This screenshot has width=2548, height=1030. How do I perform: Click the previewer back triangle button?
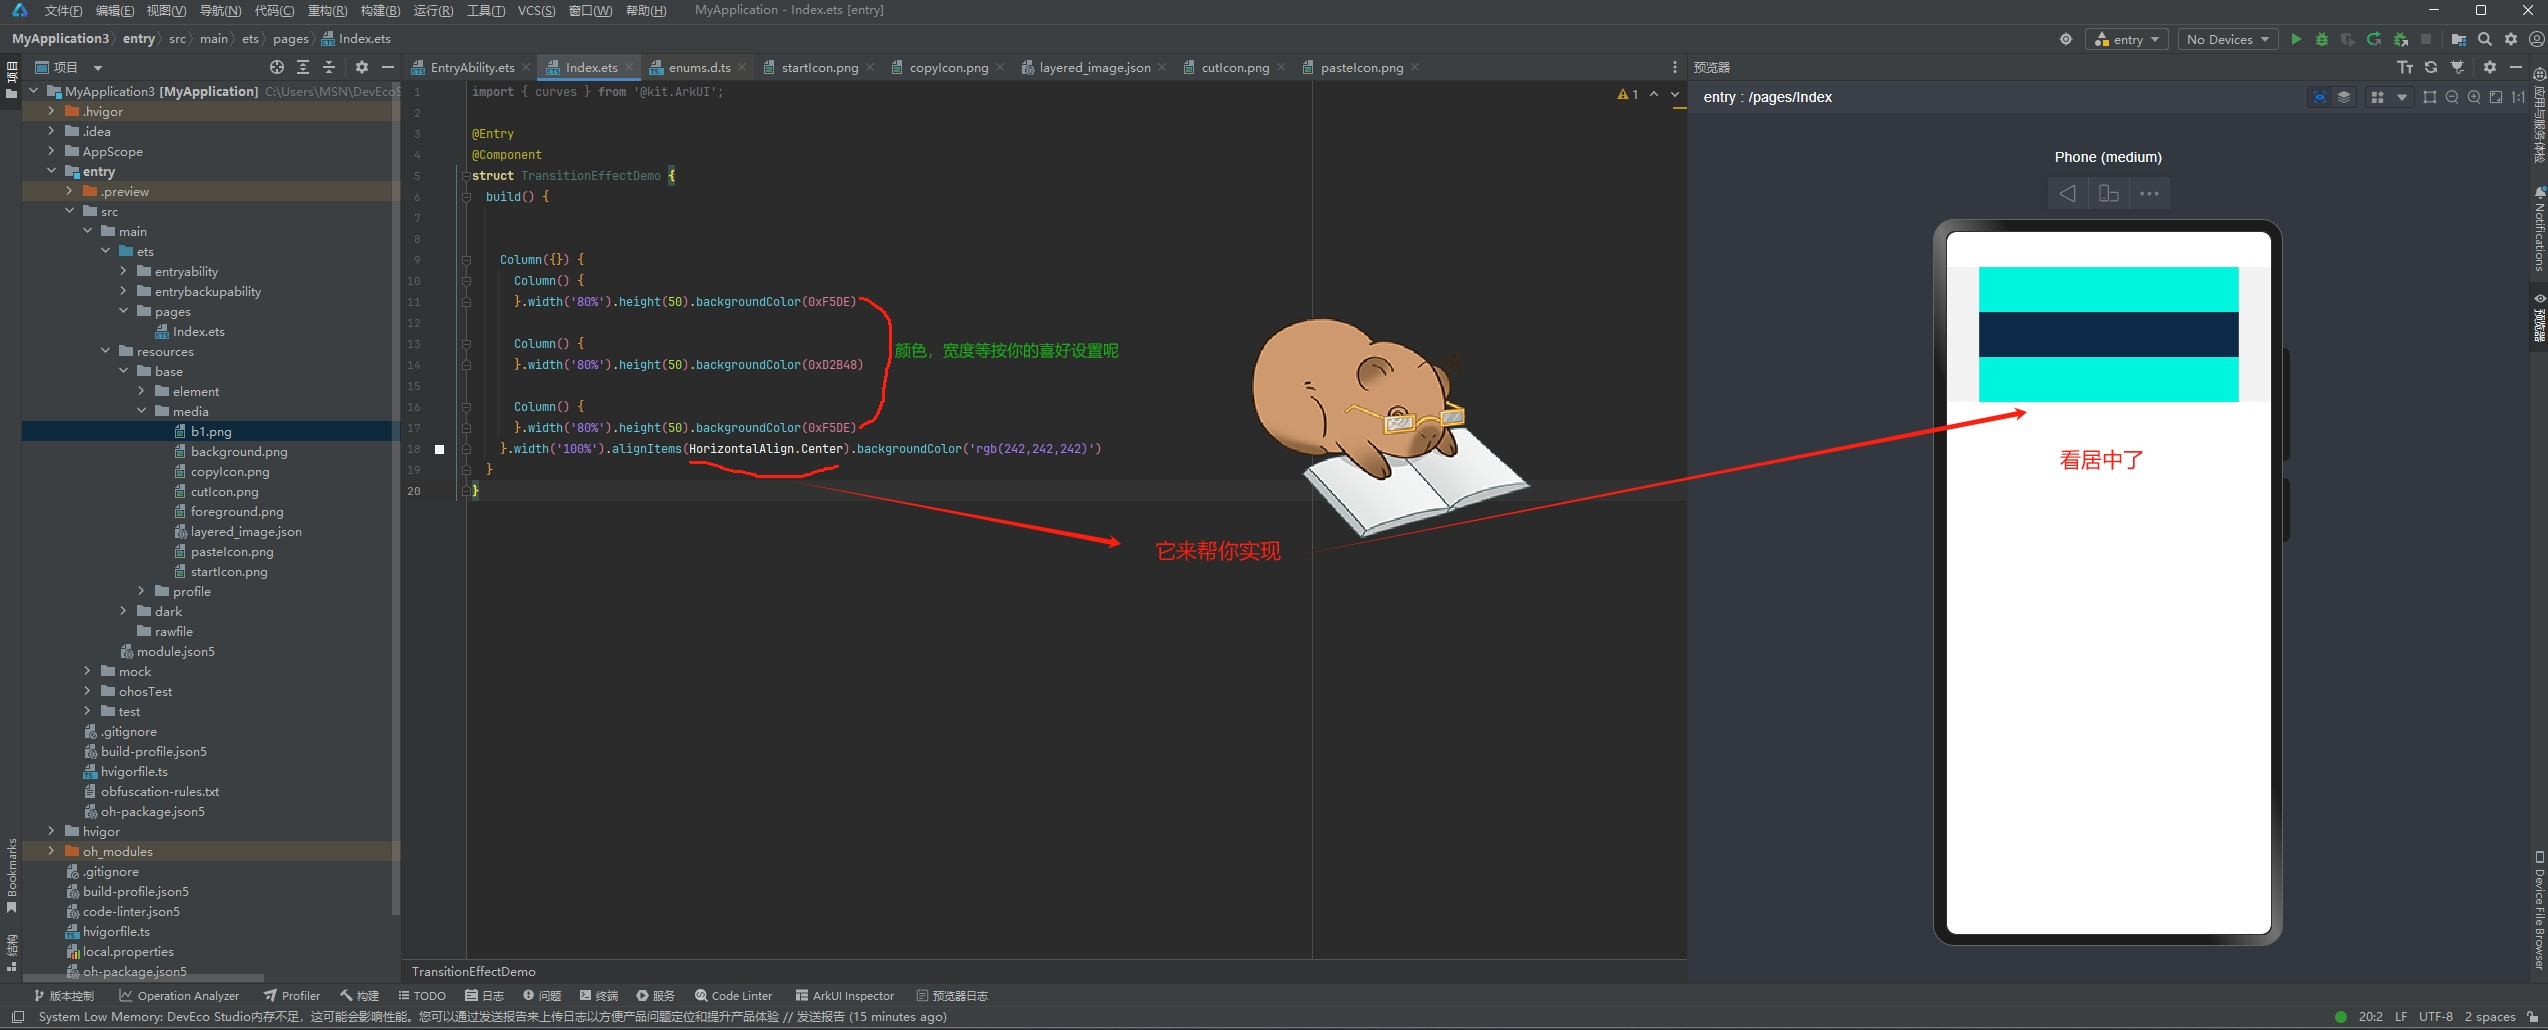click(2067, 194)
